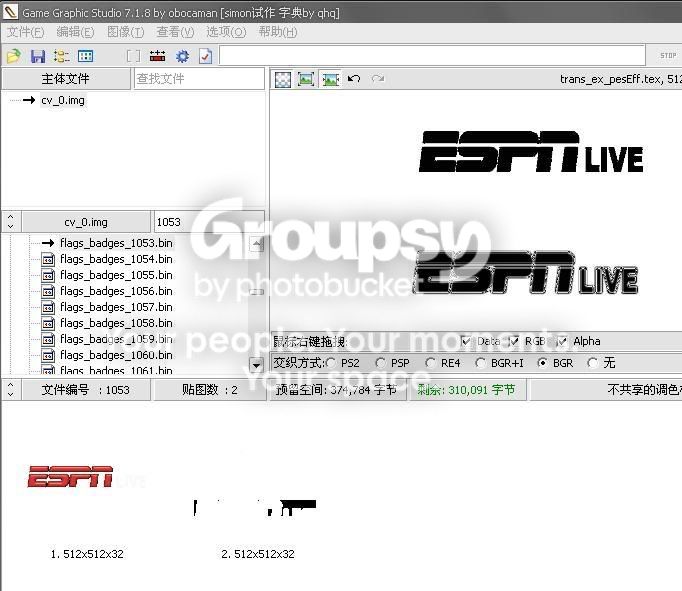The image size is (682, 591).
Task: Click the up/down stepper beside cv_0.img button
Action: click(x=11, y=221)
